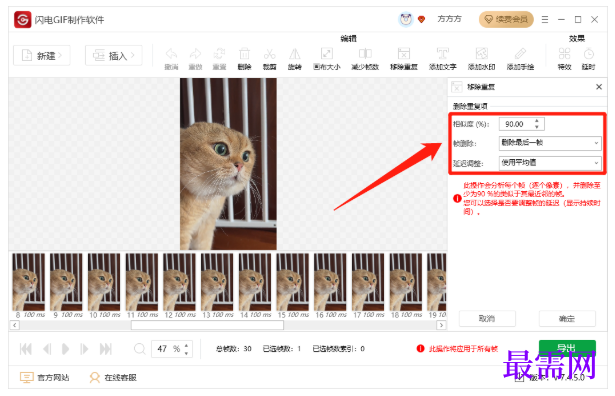
Task: Jump to the last frame
Action: point(106,349)
